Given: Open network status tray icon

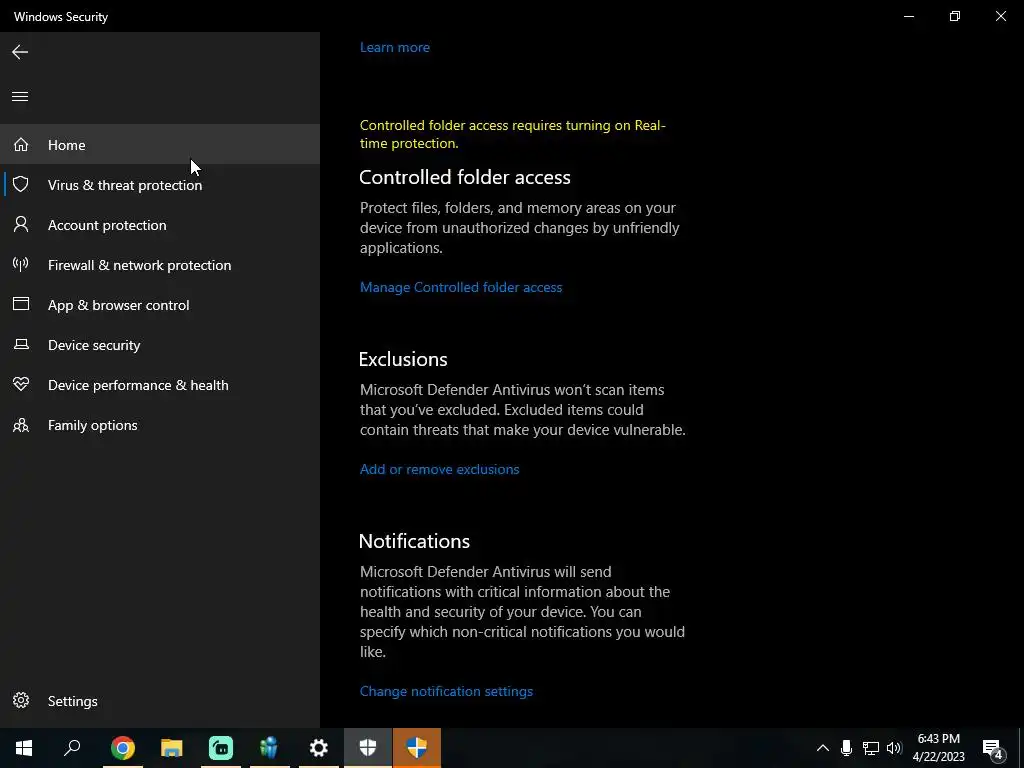Looking at the screenshot, I should (871, 748).
